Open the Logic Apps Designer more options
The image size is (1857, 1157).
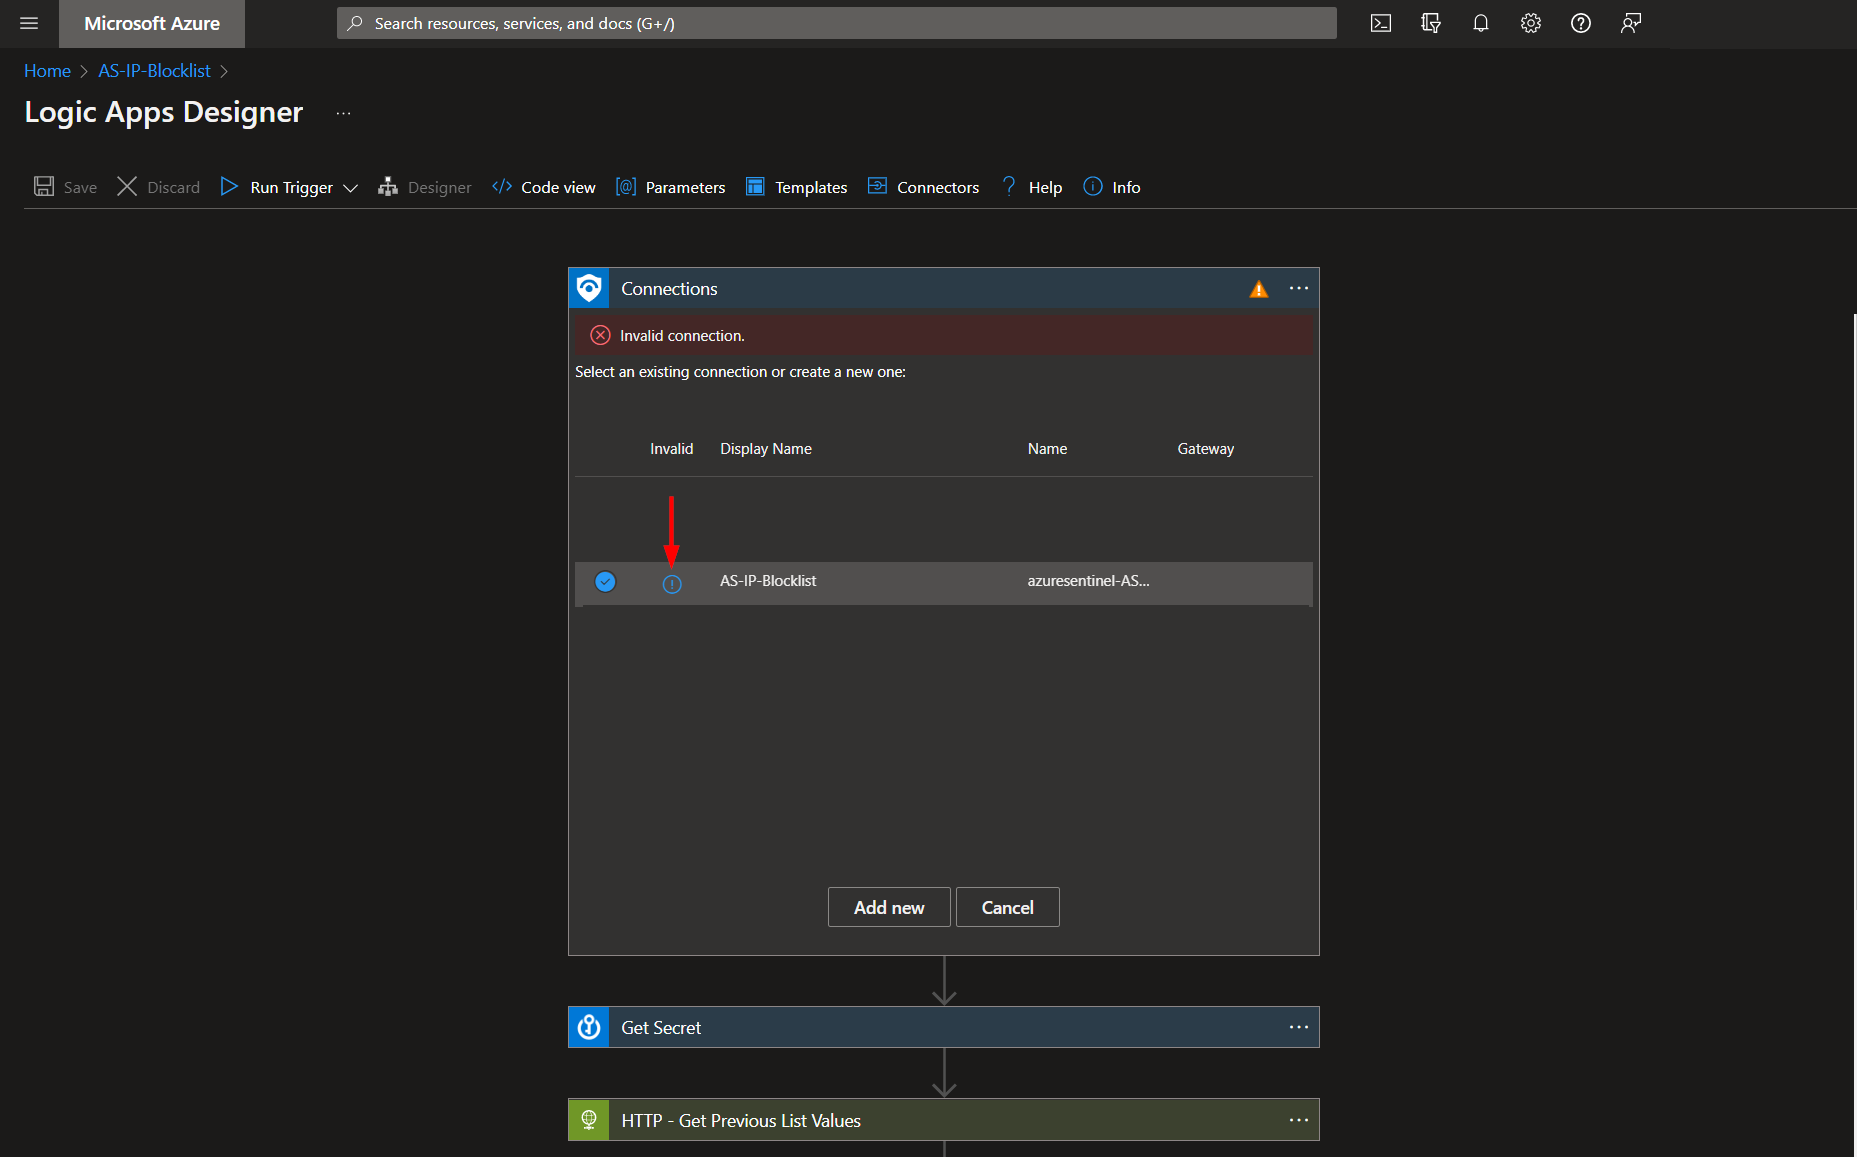(343, 113)
